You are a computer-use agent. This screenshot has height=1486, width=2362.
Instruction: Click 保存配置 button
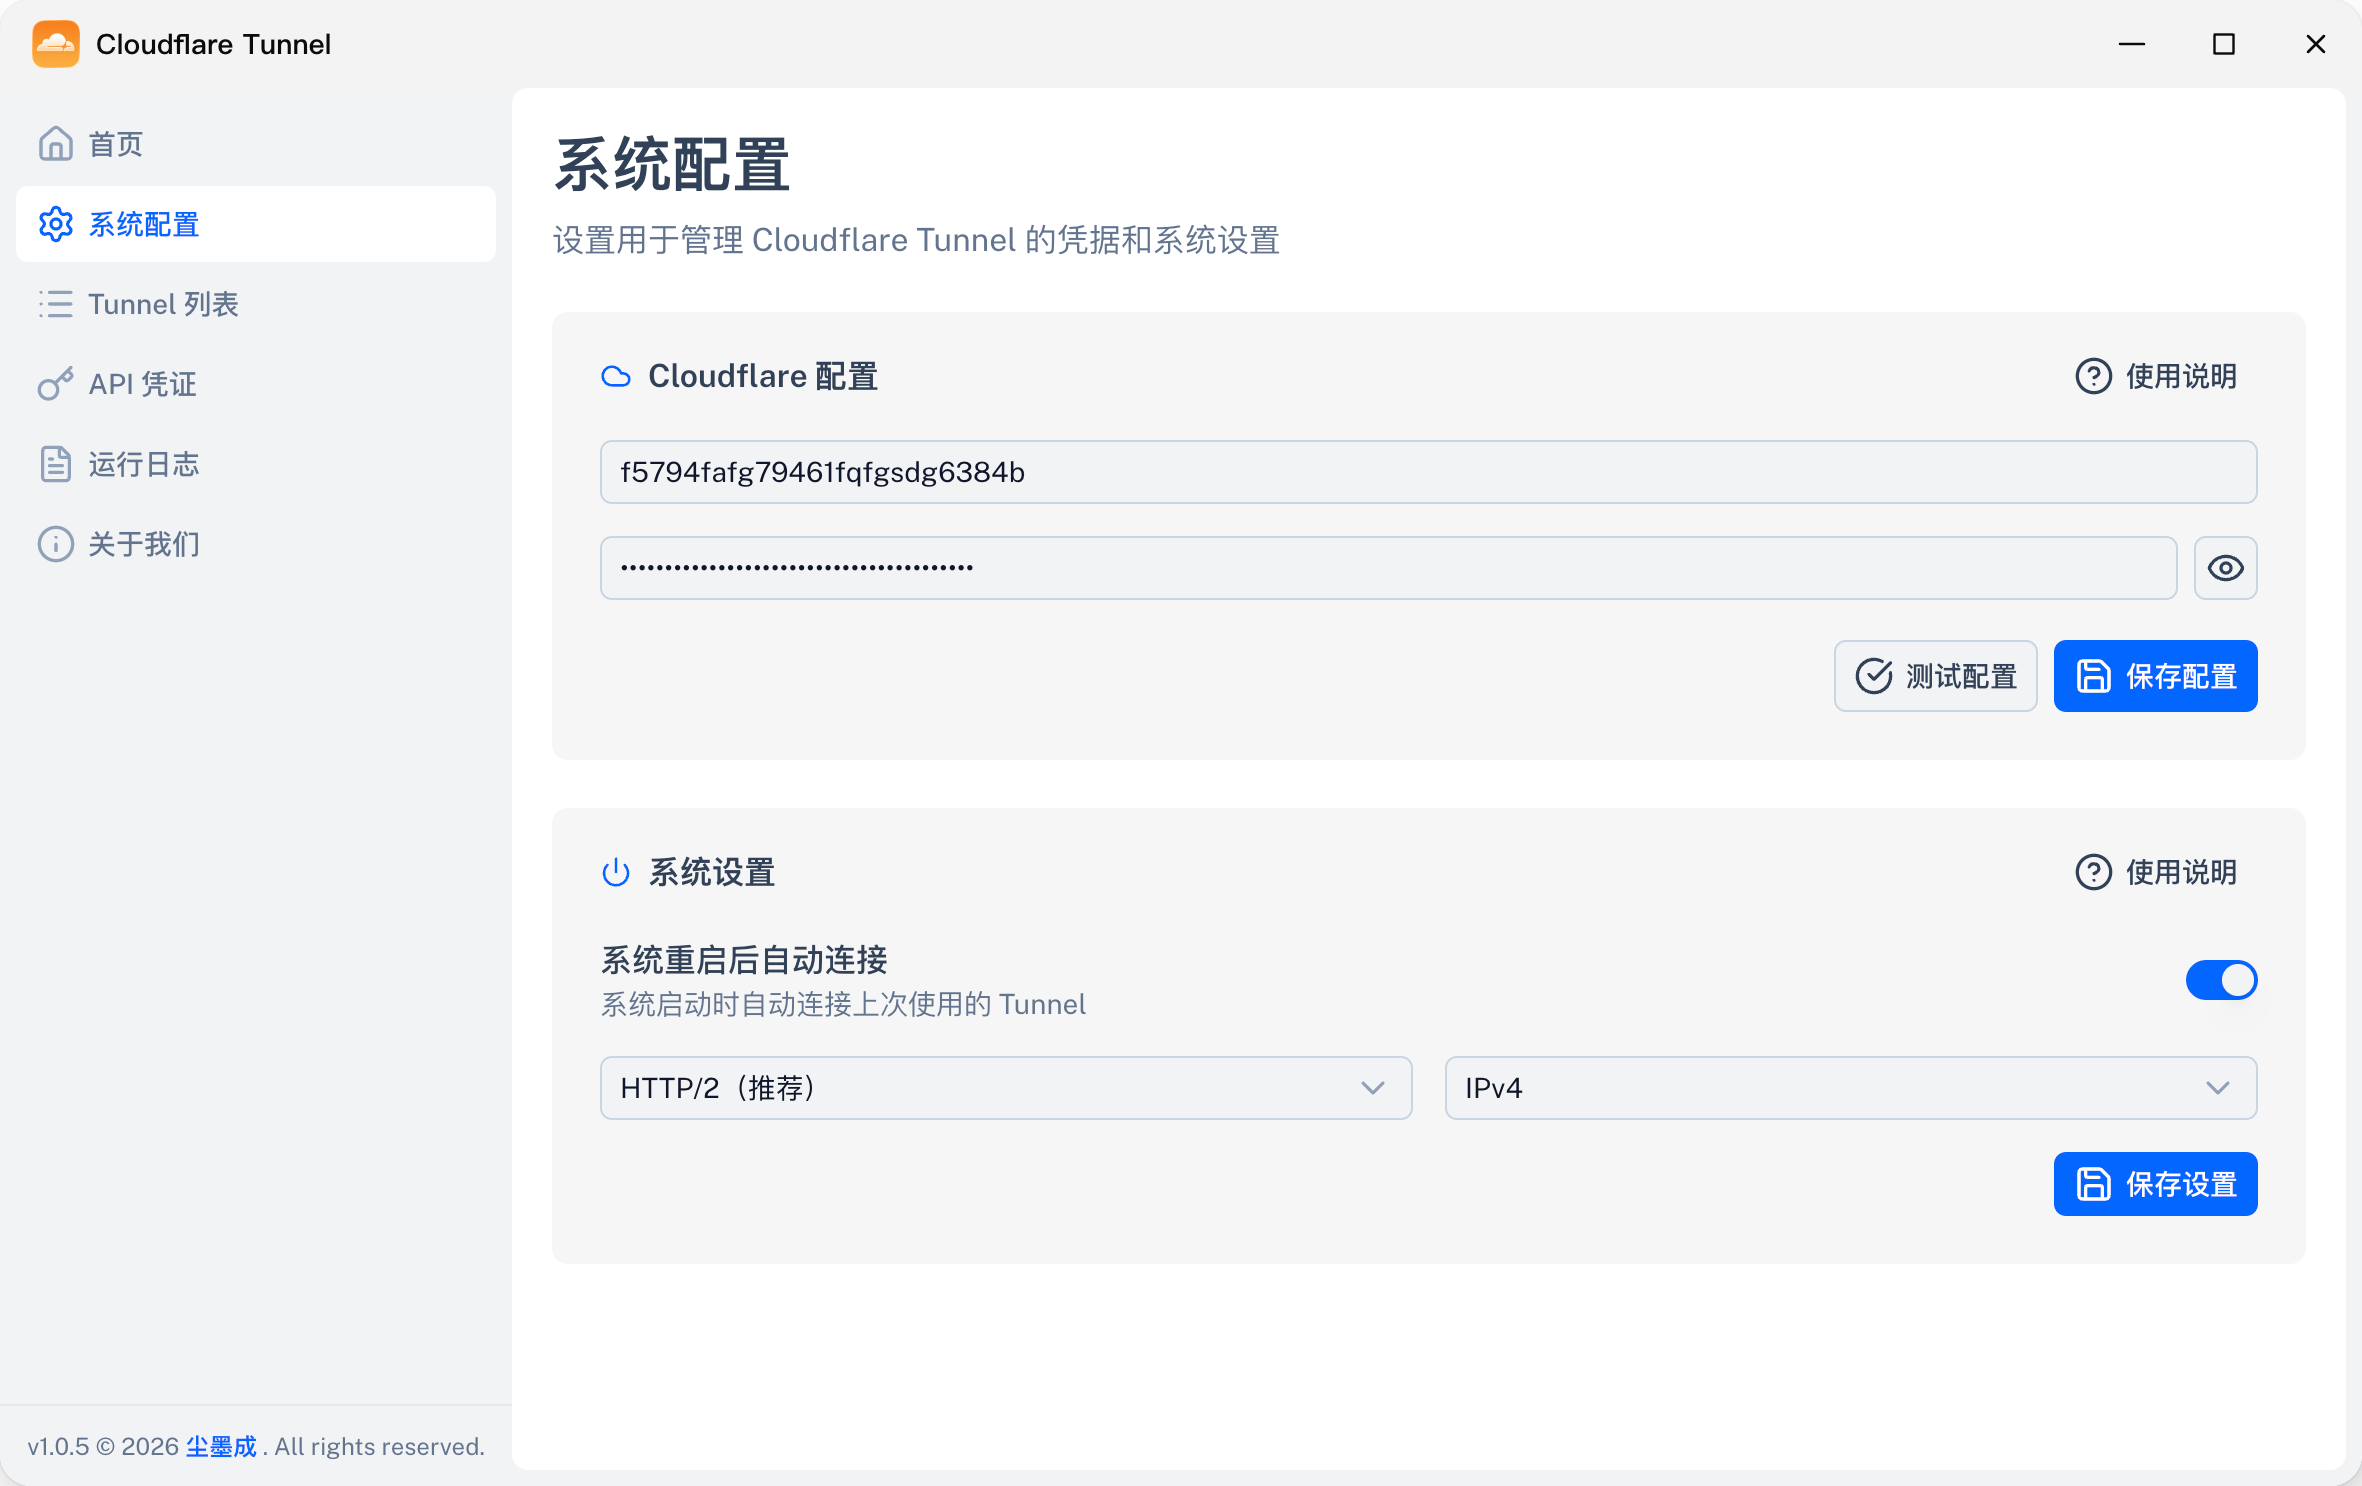tap(2155, 676)
